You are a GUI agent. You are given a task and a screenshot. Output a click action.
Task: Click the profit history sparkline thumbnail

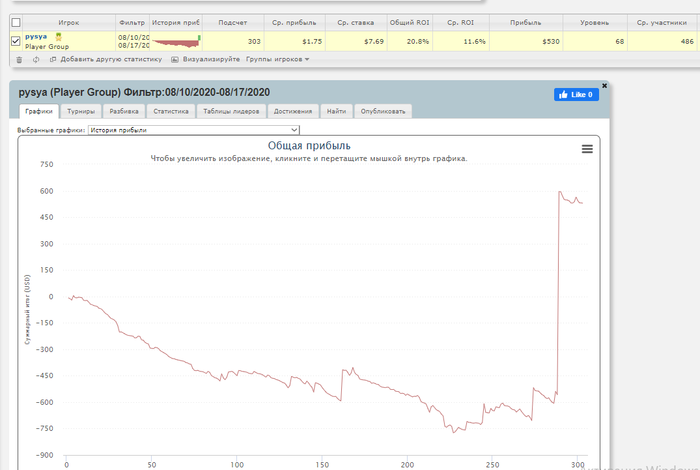176,42
